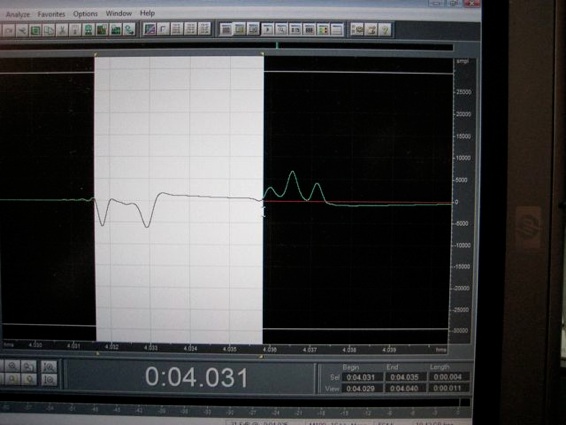Click the large 0:04.031 time display
This screenshot has height=425, width=566.
pyautogui.click(x=196, y=377)
